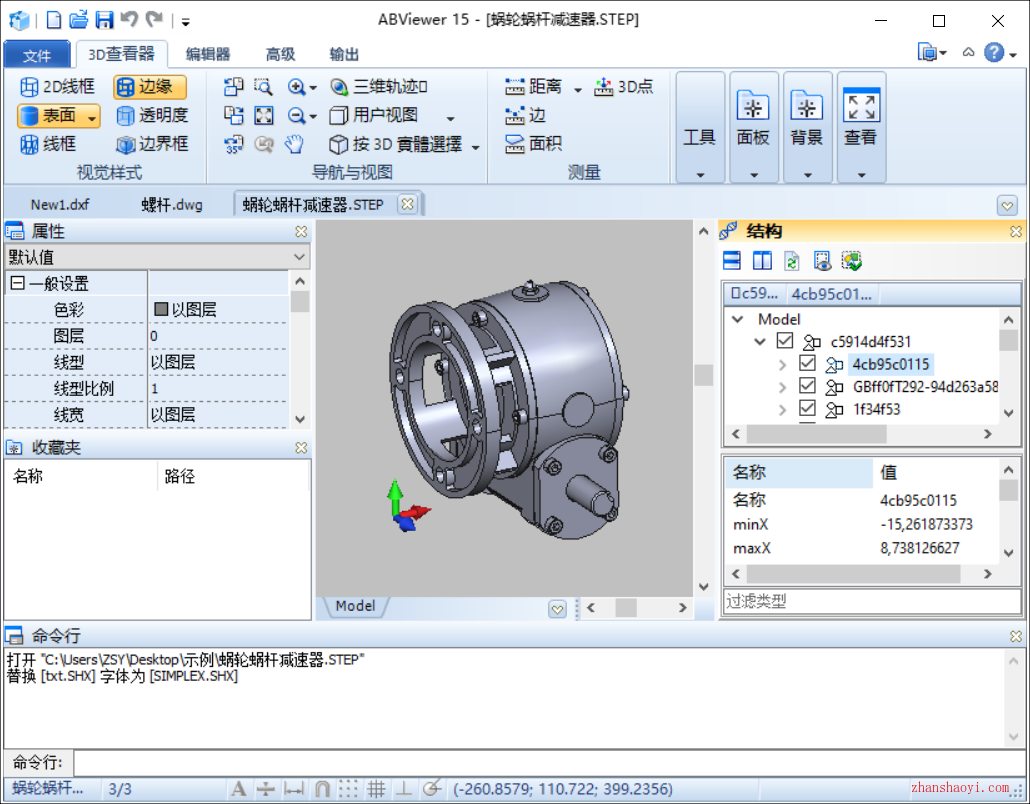Toggle the snap magnet status icon
The image size is (1030, 804).
pos(322,788)
